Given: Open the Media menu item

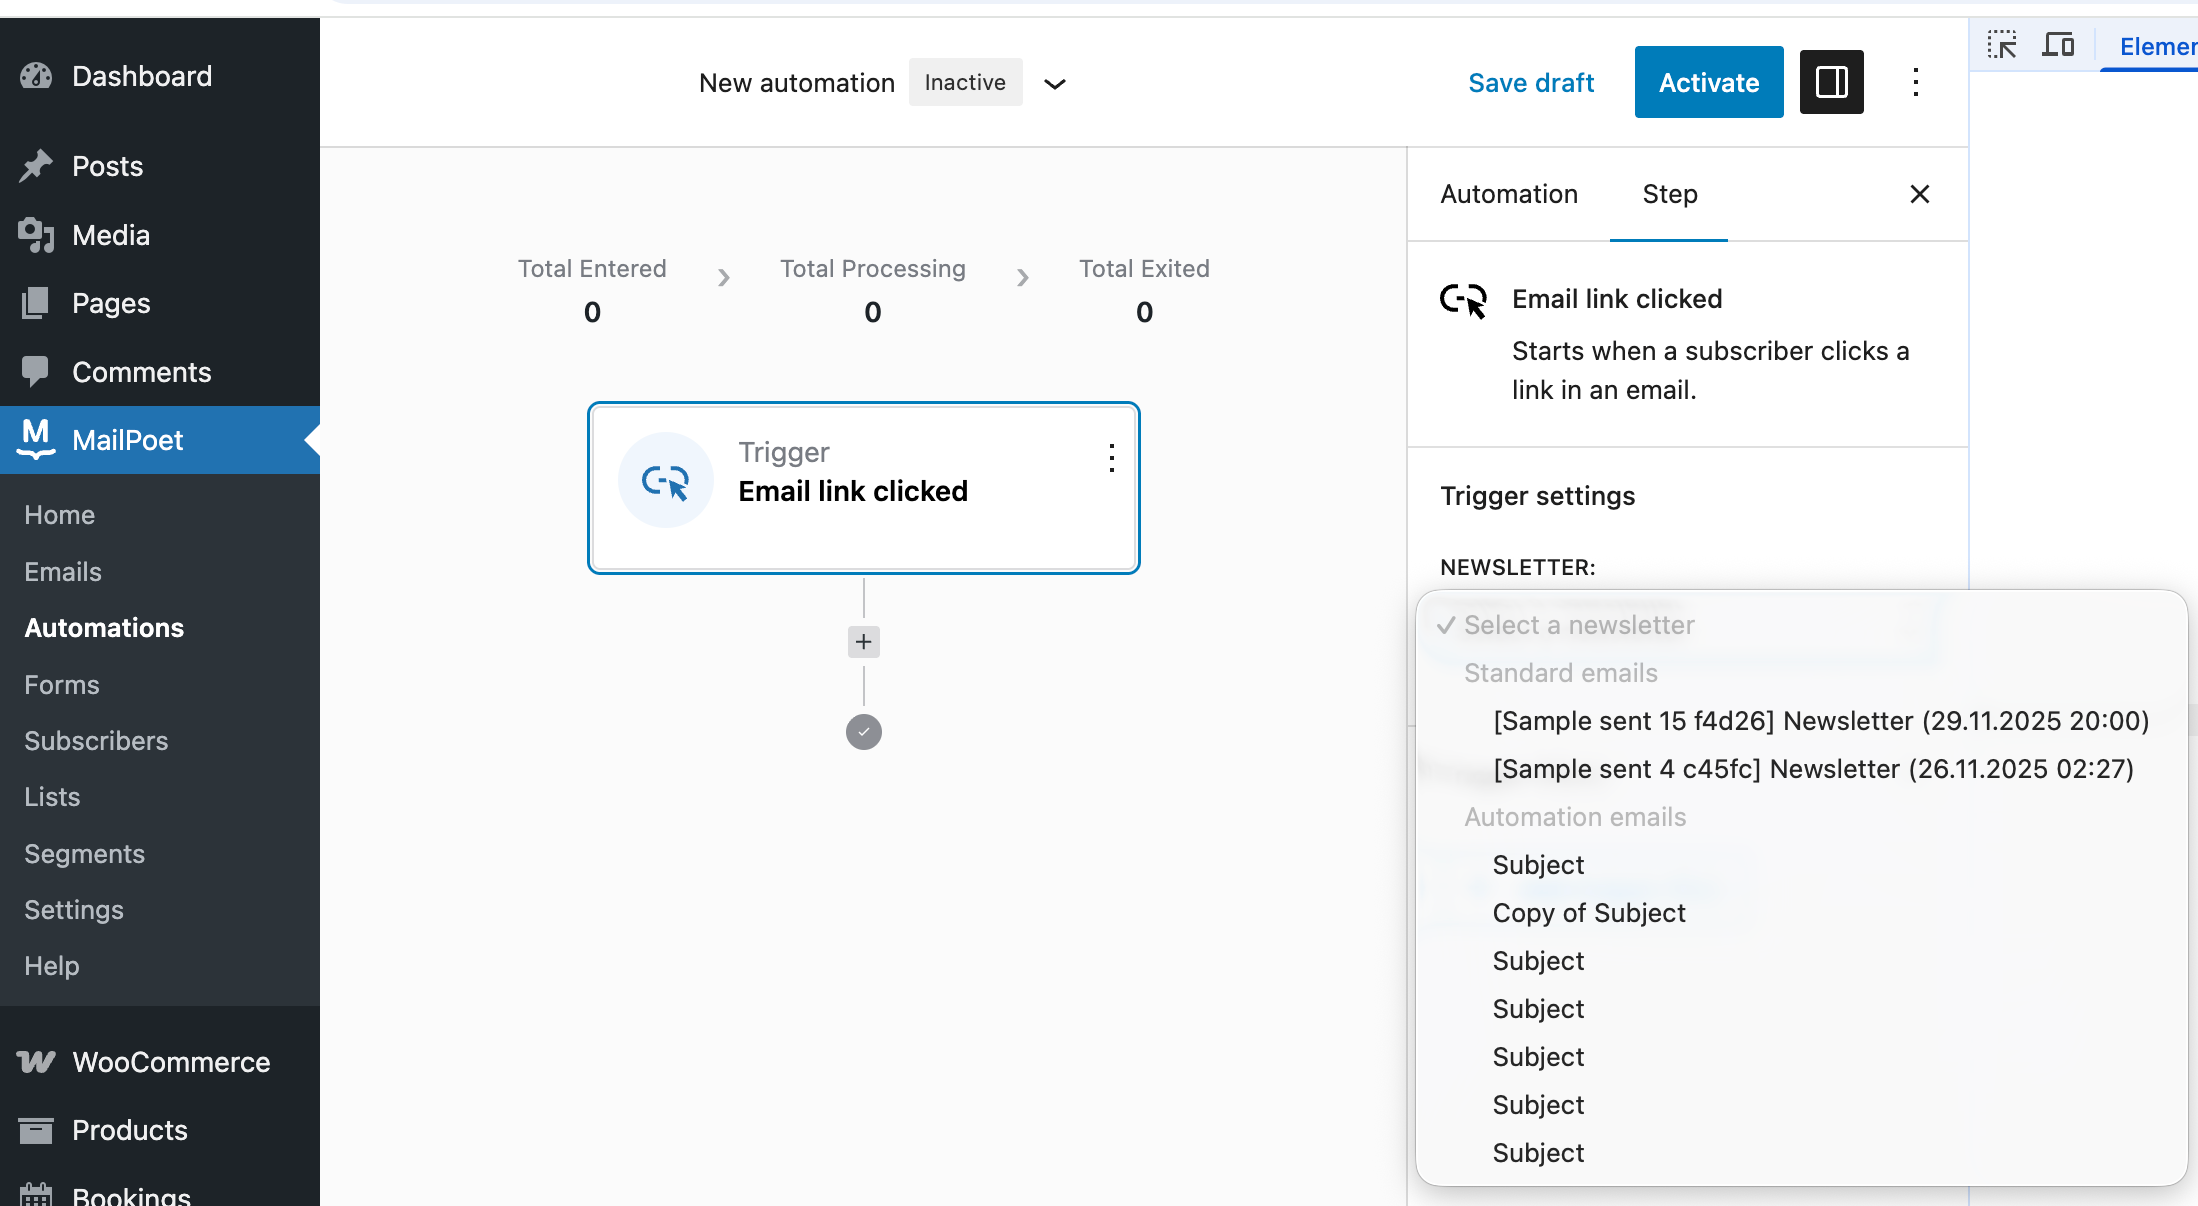Looking at the screenshot, I should (160, 235).
